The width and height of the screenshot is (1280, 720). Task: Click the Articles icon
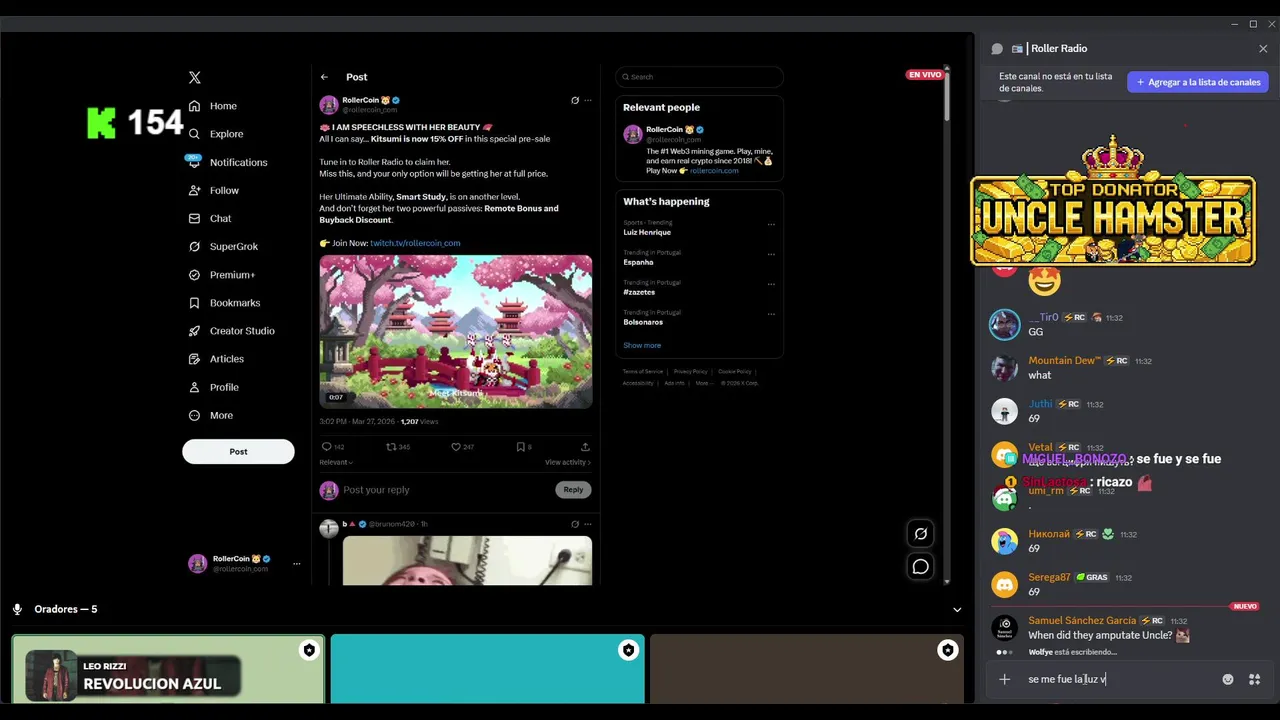coord(194,359)
